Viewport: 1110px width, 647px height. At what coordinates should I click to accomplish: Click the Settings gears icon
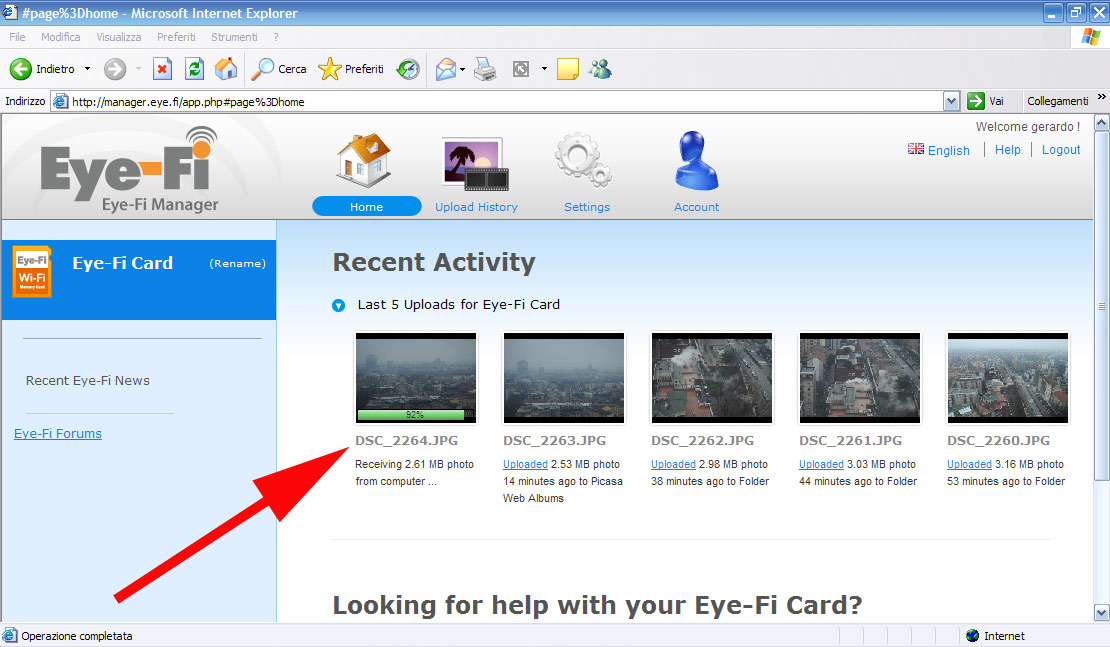pyautogui.click(x=584, y=160)
